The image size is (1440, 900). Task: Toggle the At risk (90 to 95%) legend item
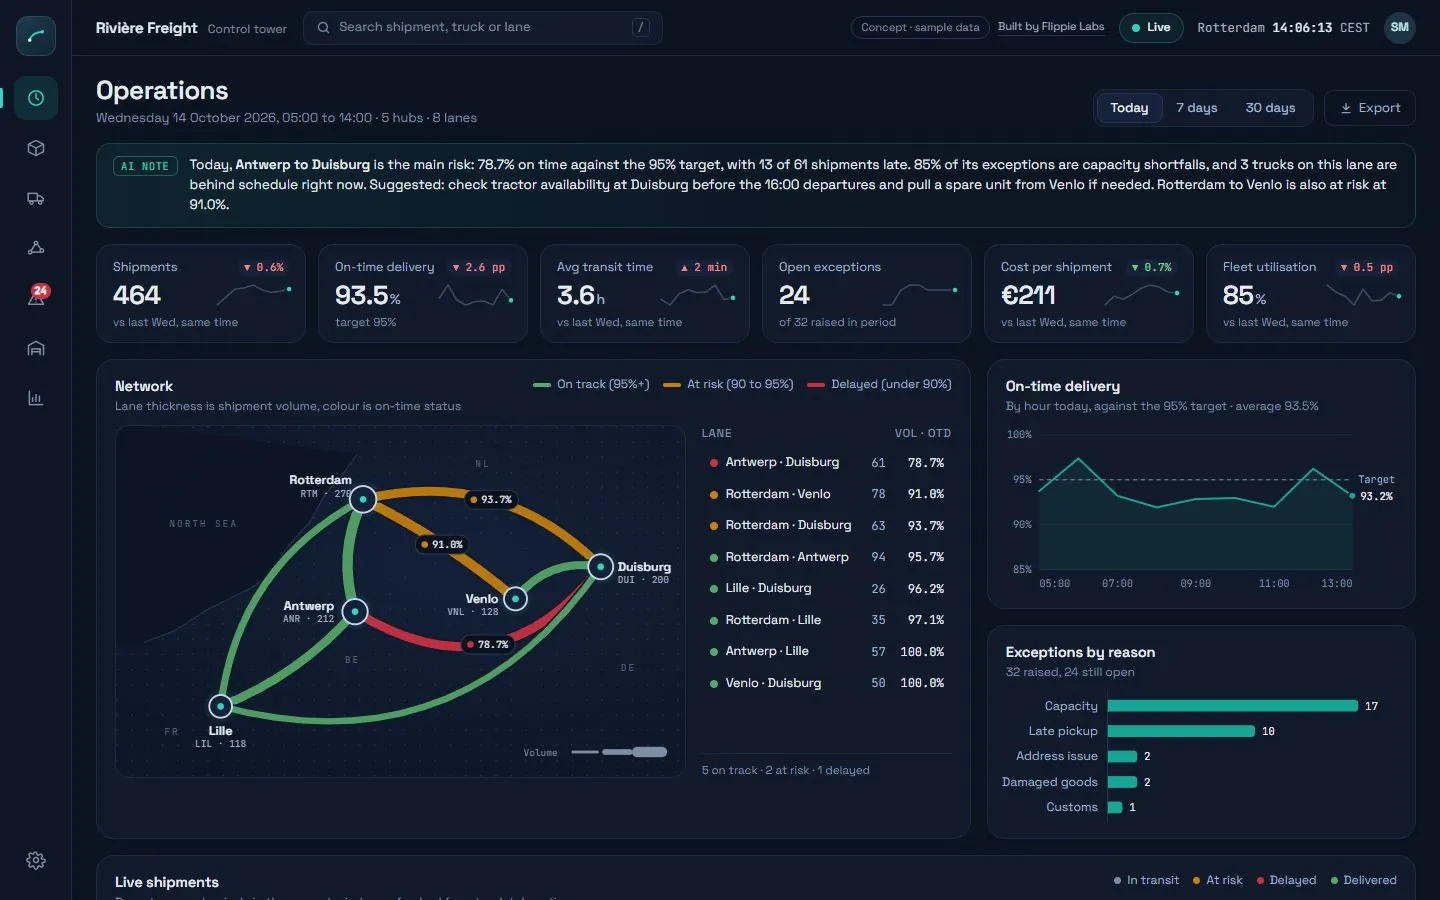point(728,384)
